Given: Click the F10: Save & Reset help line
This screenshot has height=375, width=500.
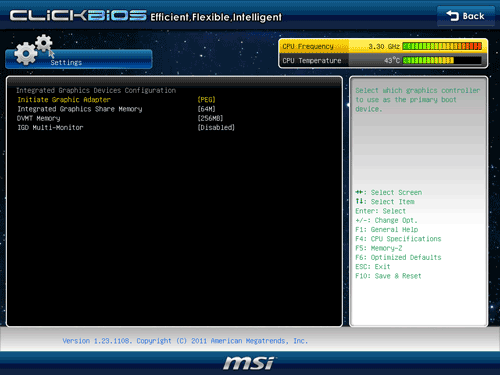Looking at the screenshot, I should click(388, 276).
